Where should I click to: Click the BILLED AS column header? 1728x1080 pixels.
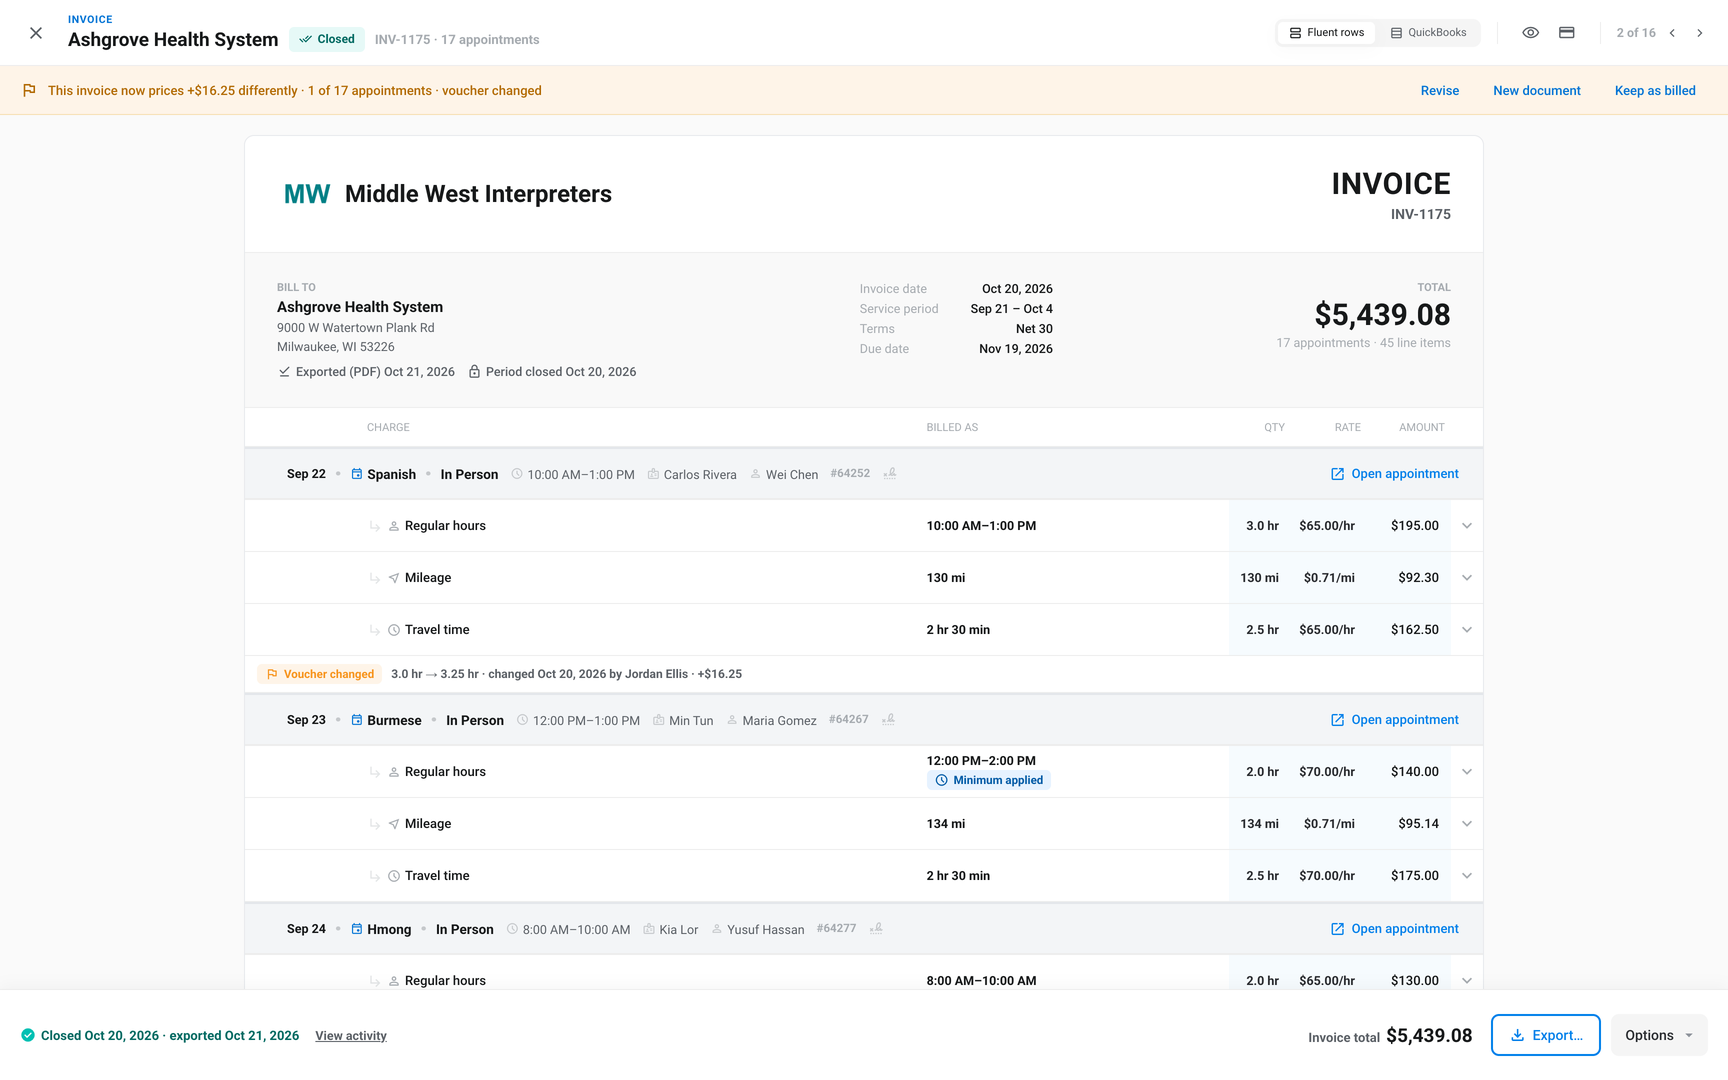[952, 427]
